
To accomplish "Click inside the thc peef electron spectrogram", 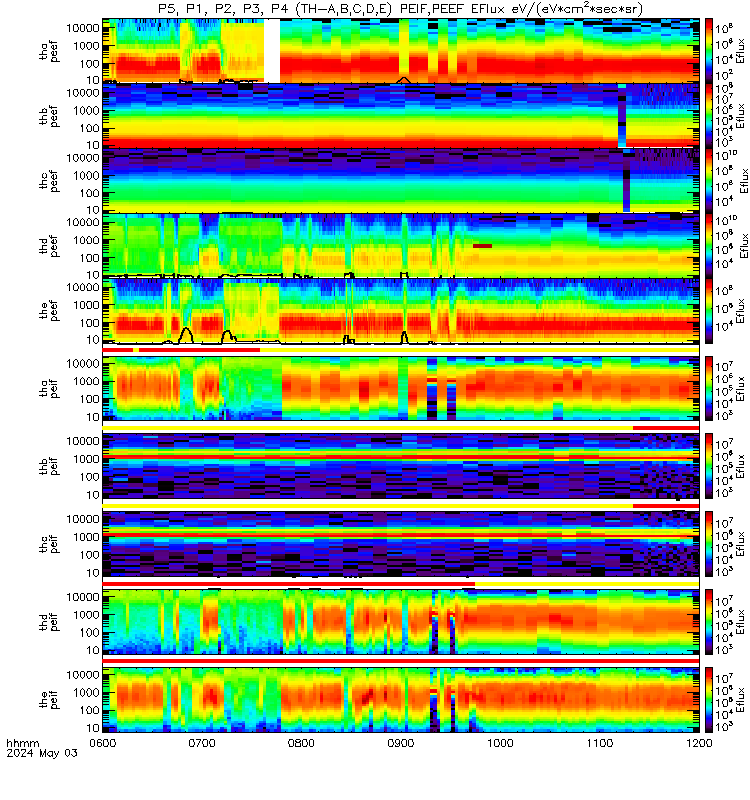I will [x=401, y=181].
